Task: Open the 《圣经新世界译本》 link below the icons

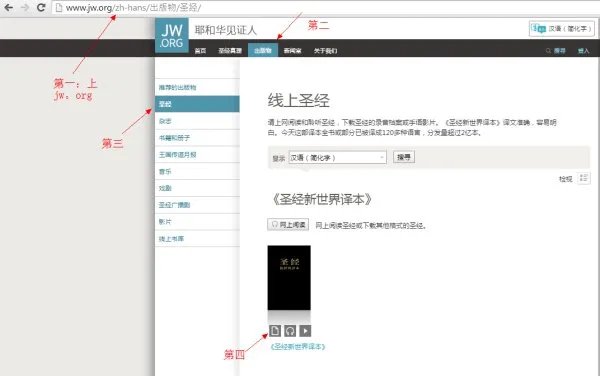Action: click(297, 347)
